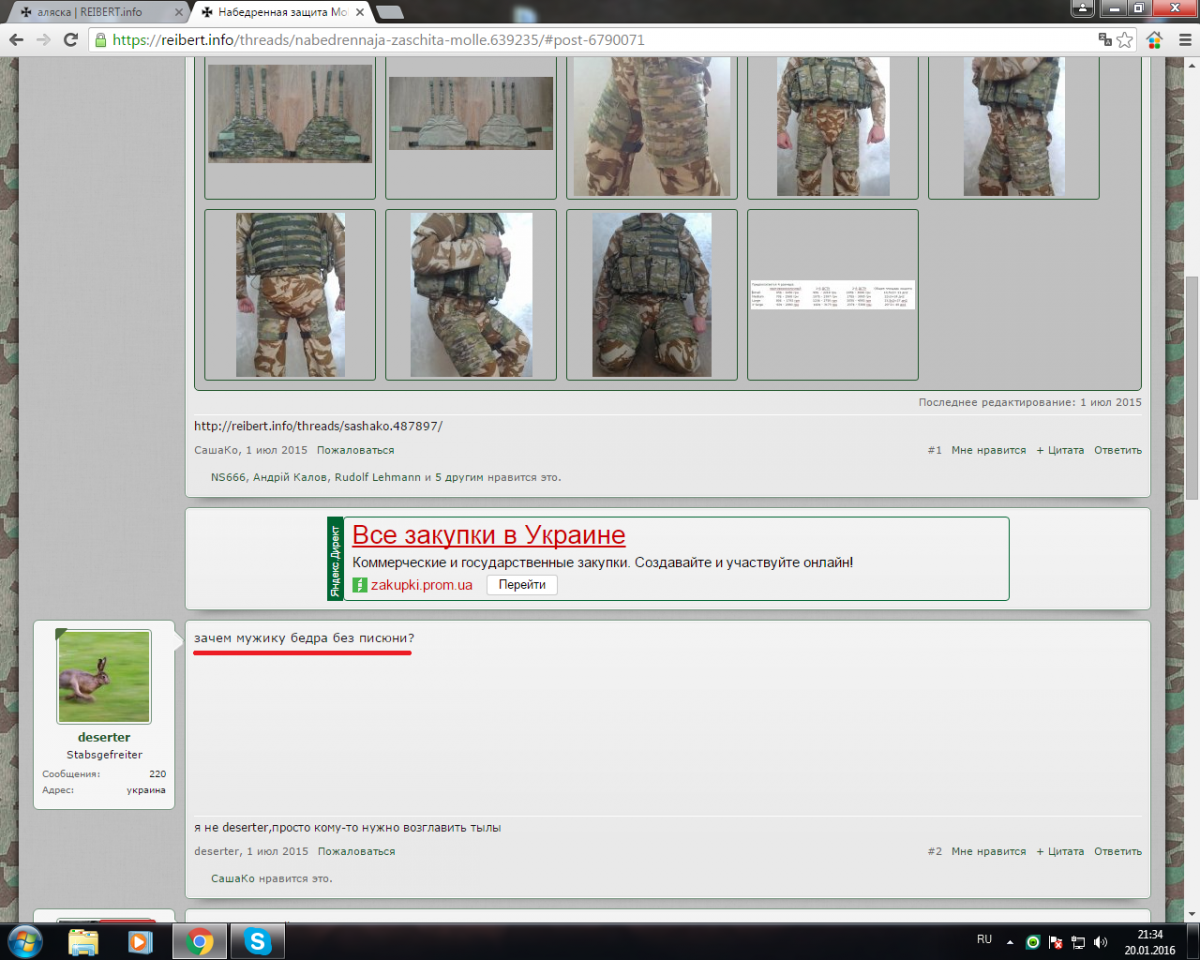Open NS666 profile in likes list
Image resolution: width=1200 pixels, height=960 pixels.
coord(228,477)
